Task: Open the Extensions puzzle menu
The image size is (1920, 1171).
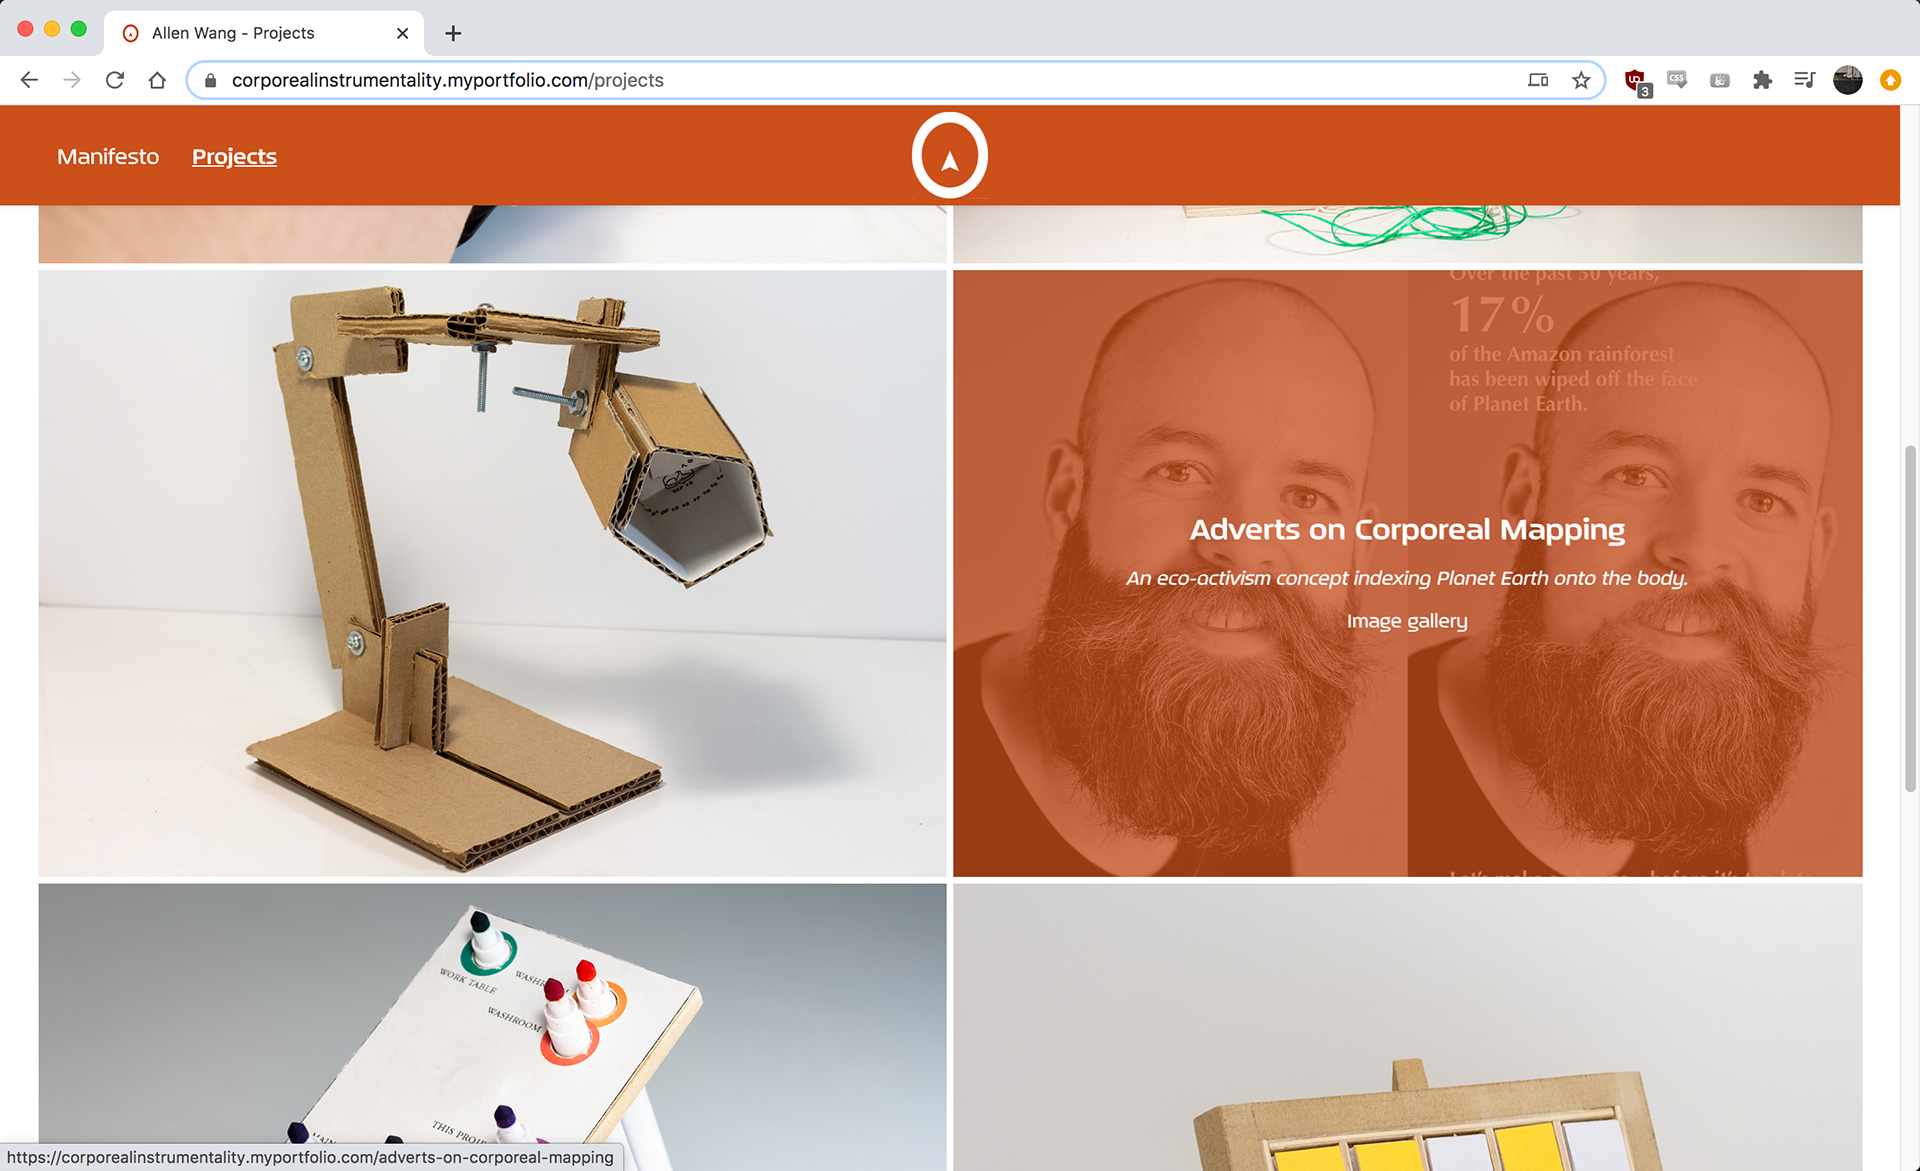Action: click(1762, 80)
